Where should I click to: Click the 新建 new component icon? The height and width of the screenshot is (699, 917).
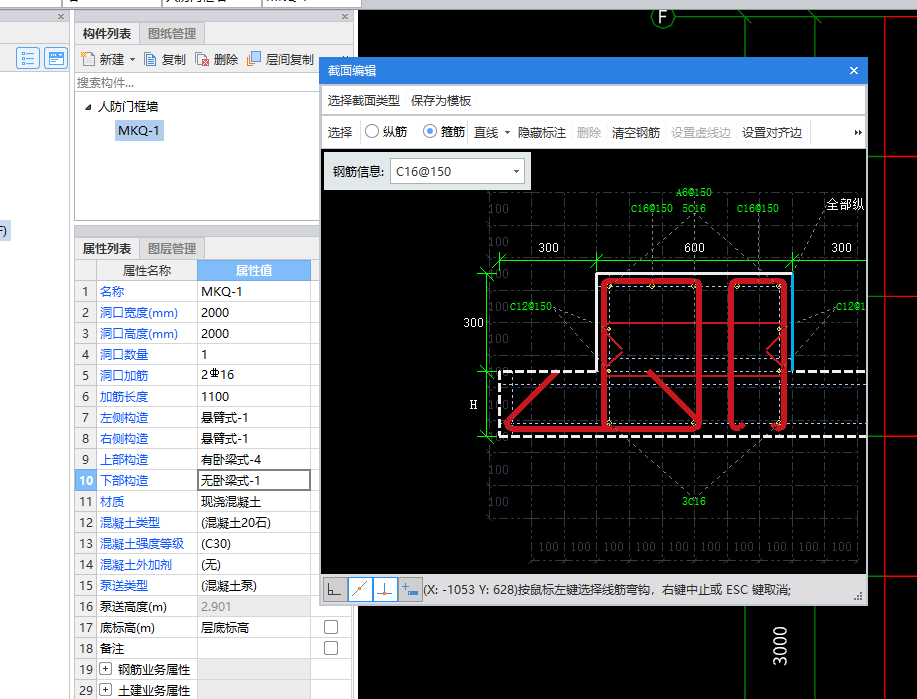[x=88, y=59]
